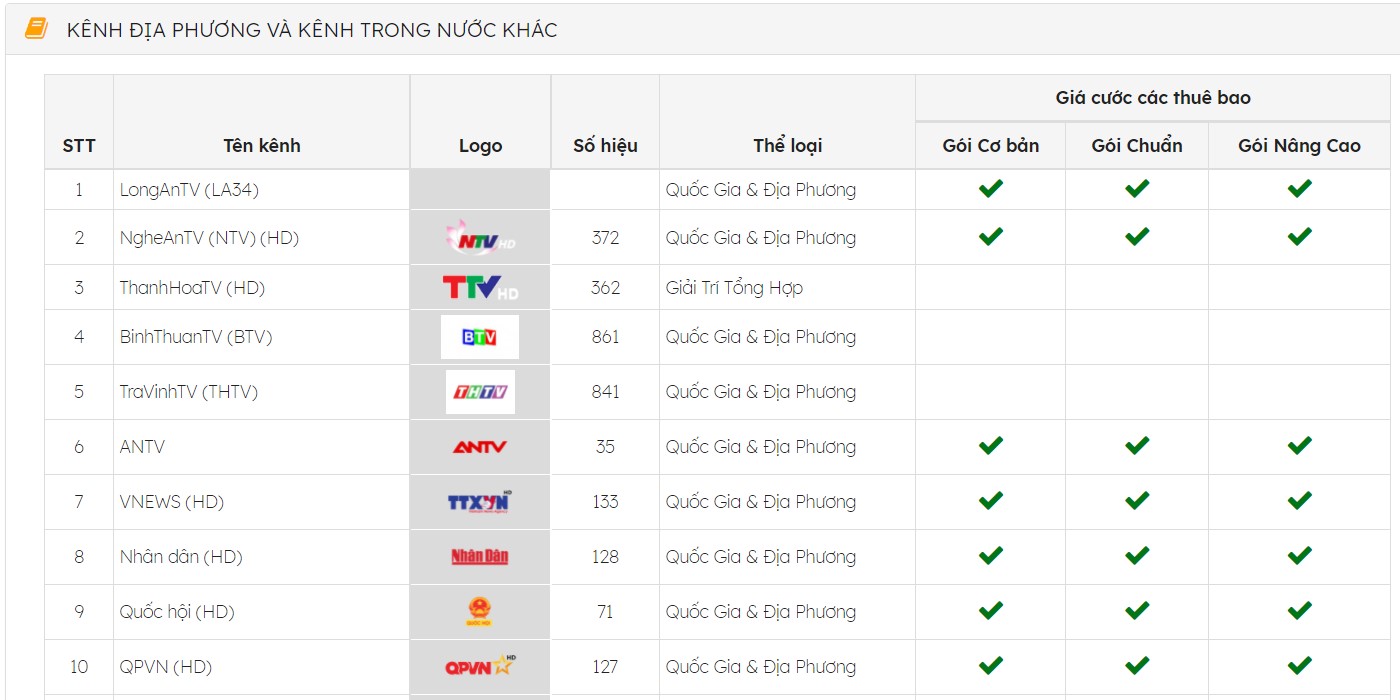Viewport: 1400px width, 700px height.
Task: Click channel number 372 cell
Action: [605, 238]
